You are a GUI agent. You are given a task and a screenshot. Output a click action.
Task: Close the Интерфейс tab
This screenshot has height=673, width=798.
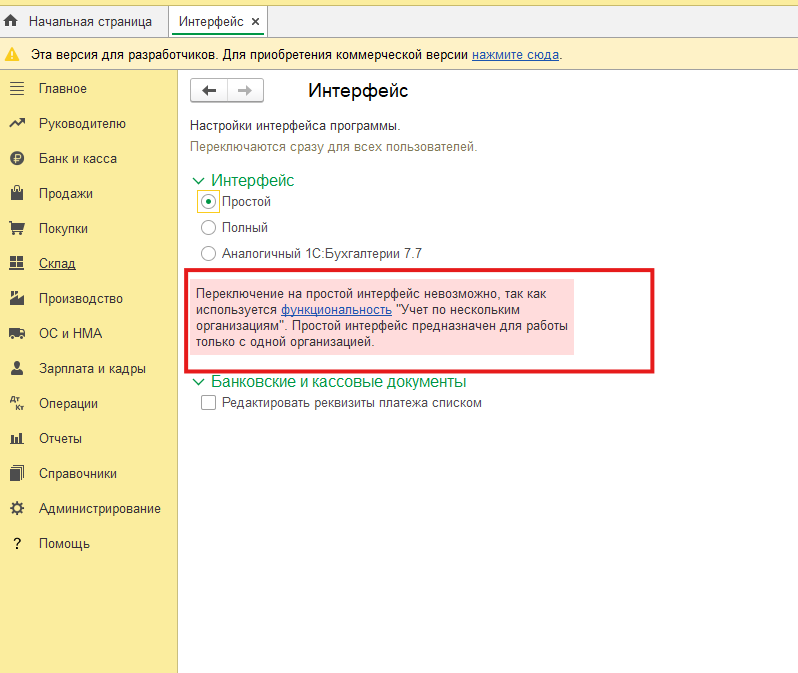tap(255, 21)
